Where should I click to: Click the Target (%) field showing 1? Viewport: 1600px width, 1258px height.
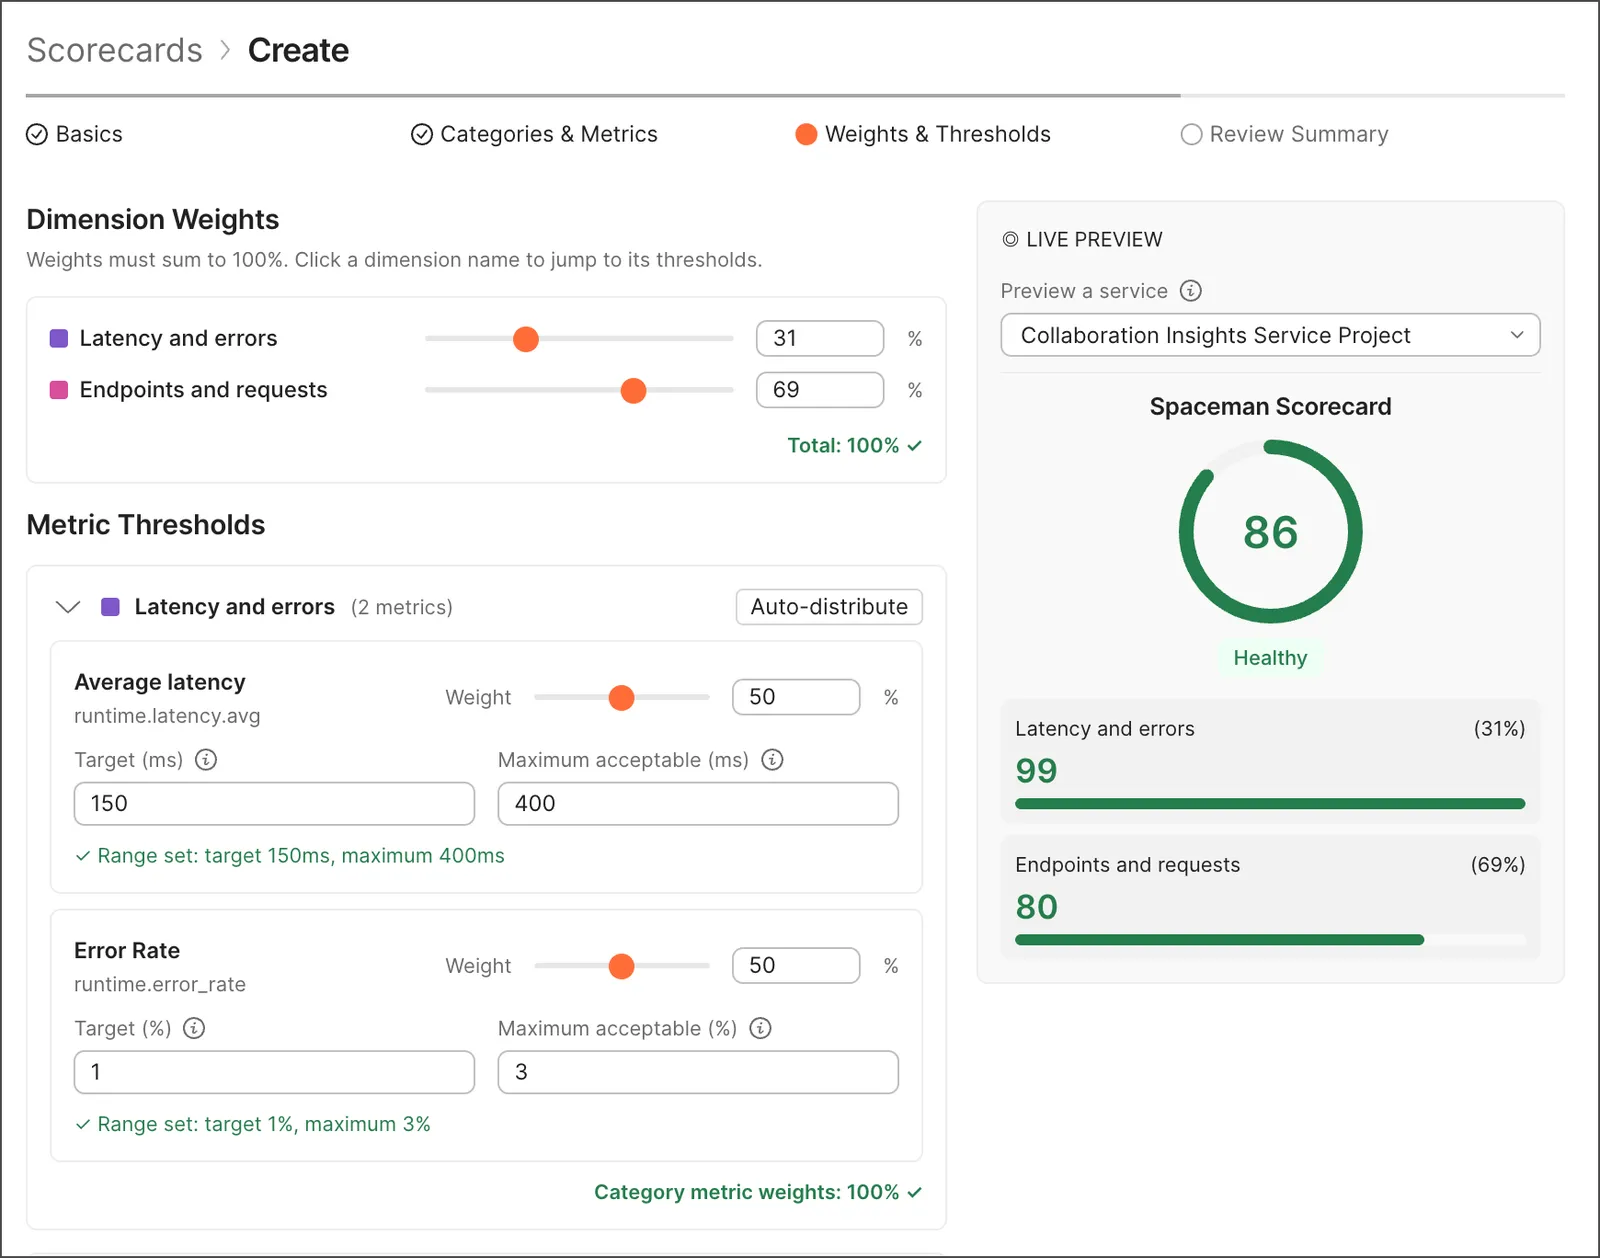(274, 1072)
